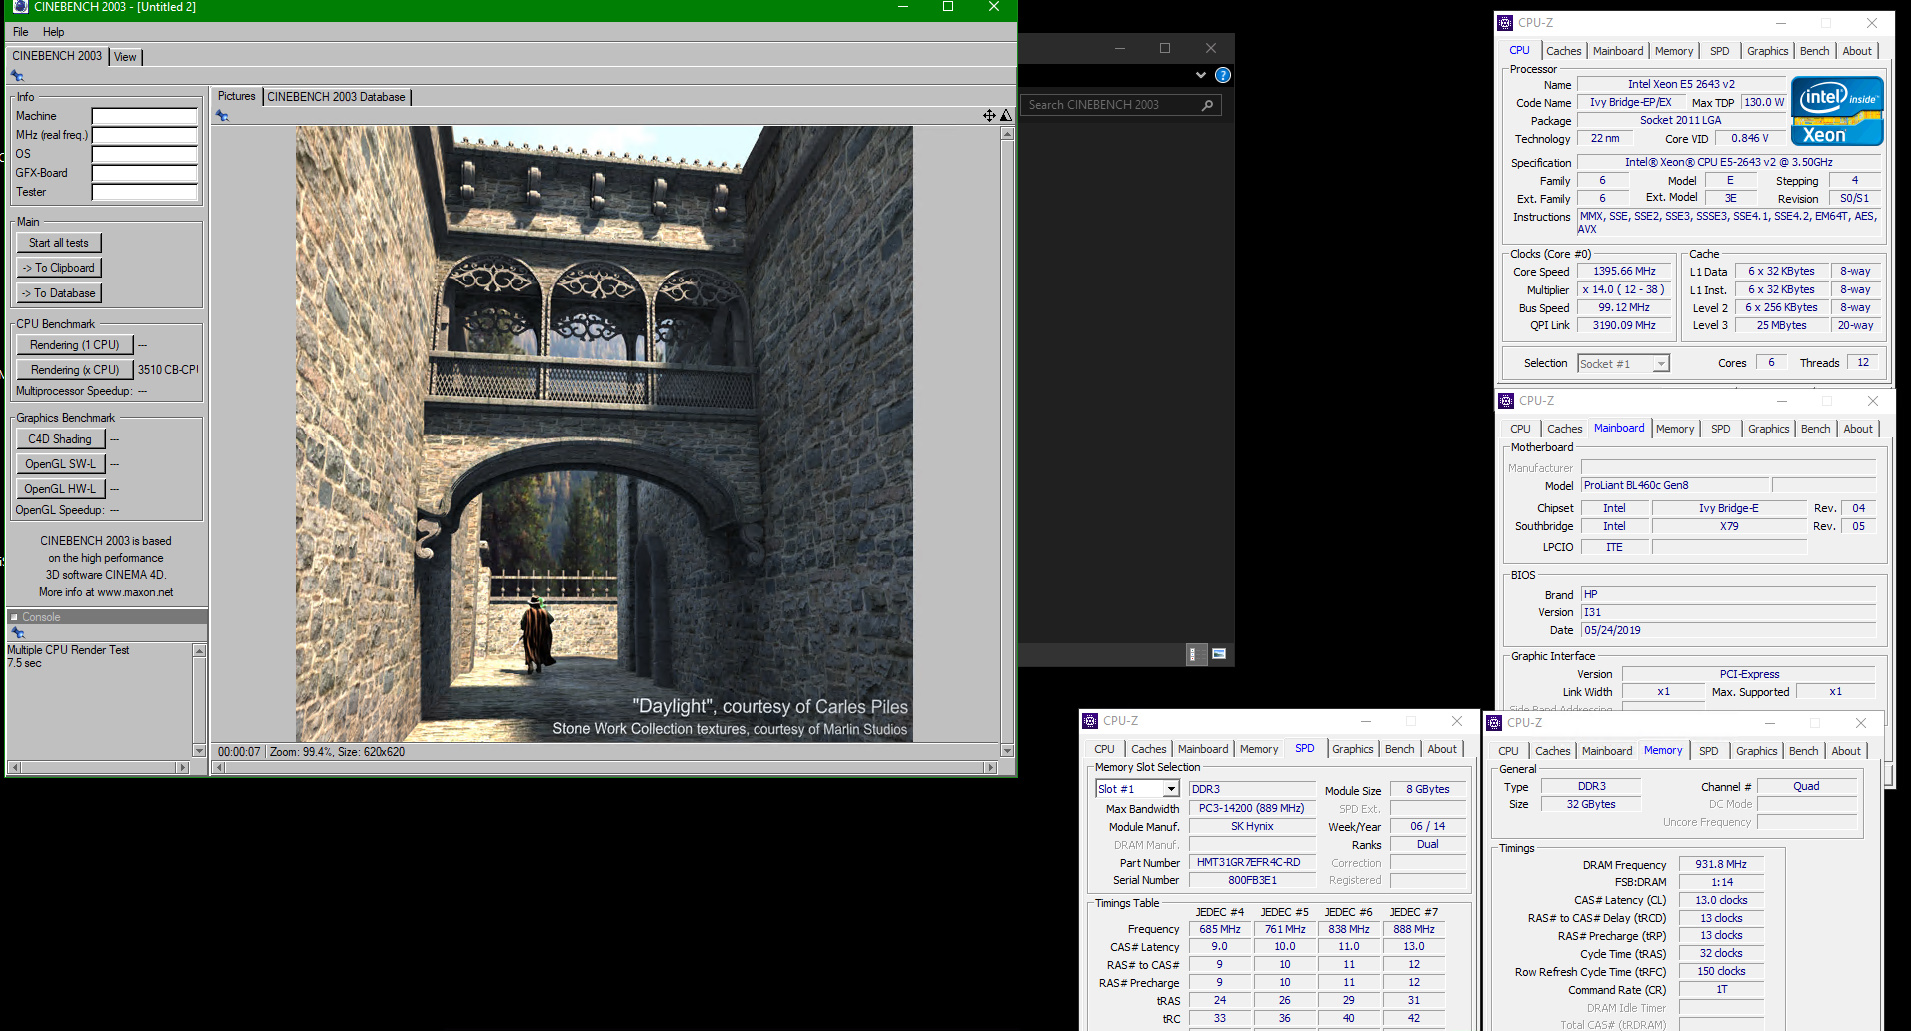Expand the Explorer ribbon with the chevron
This screenshot has height=1031, width=1911.
point(1201,75)
